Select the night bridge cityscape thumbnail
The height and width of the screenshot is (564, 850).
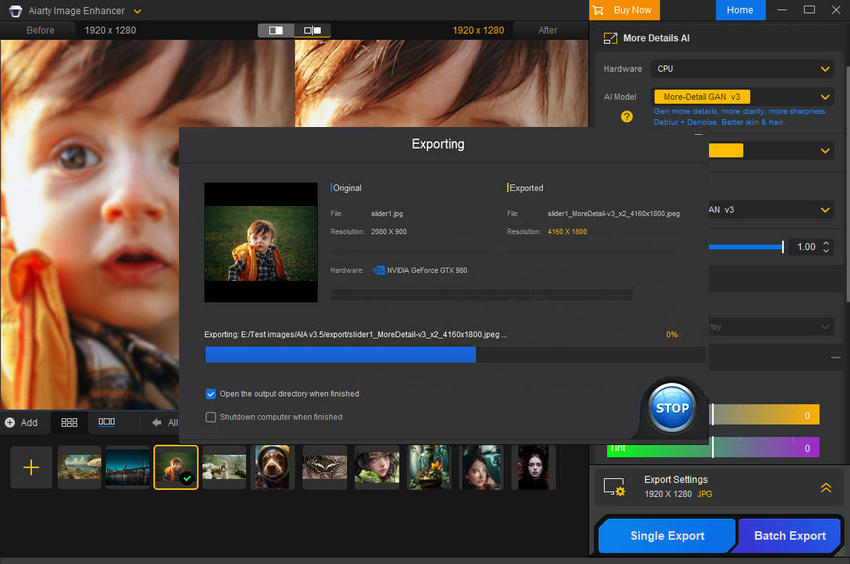click(x=127, y=467)
